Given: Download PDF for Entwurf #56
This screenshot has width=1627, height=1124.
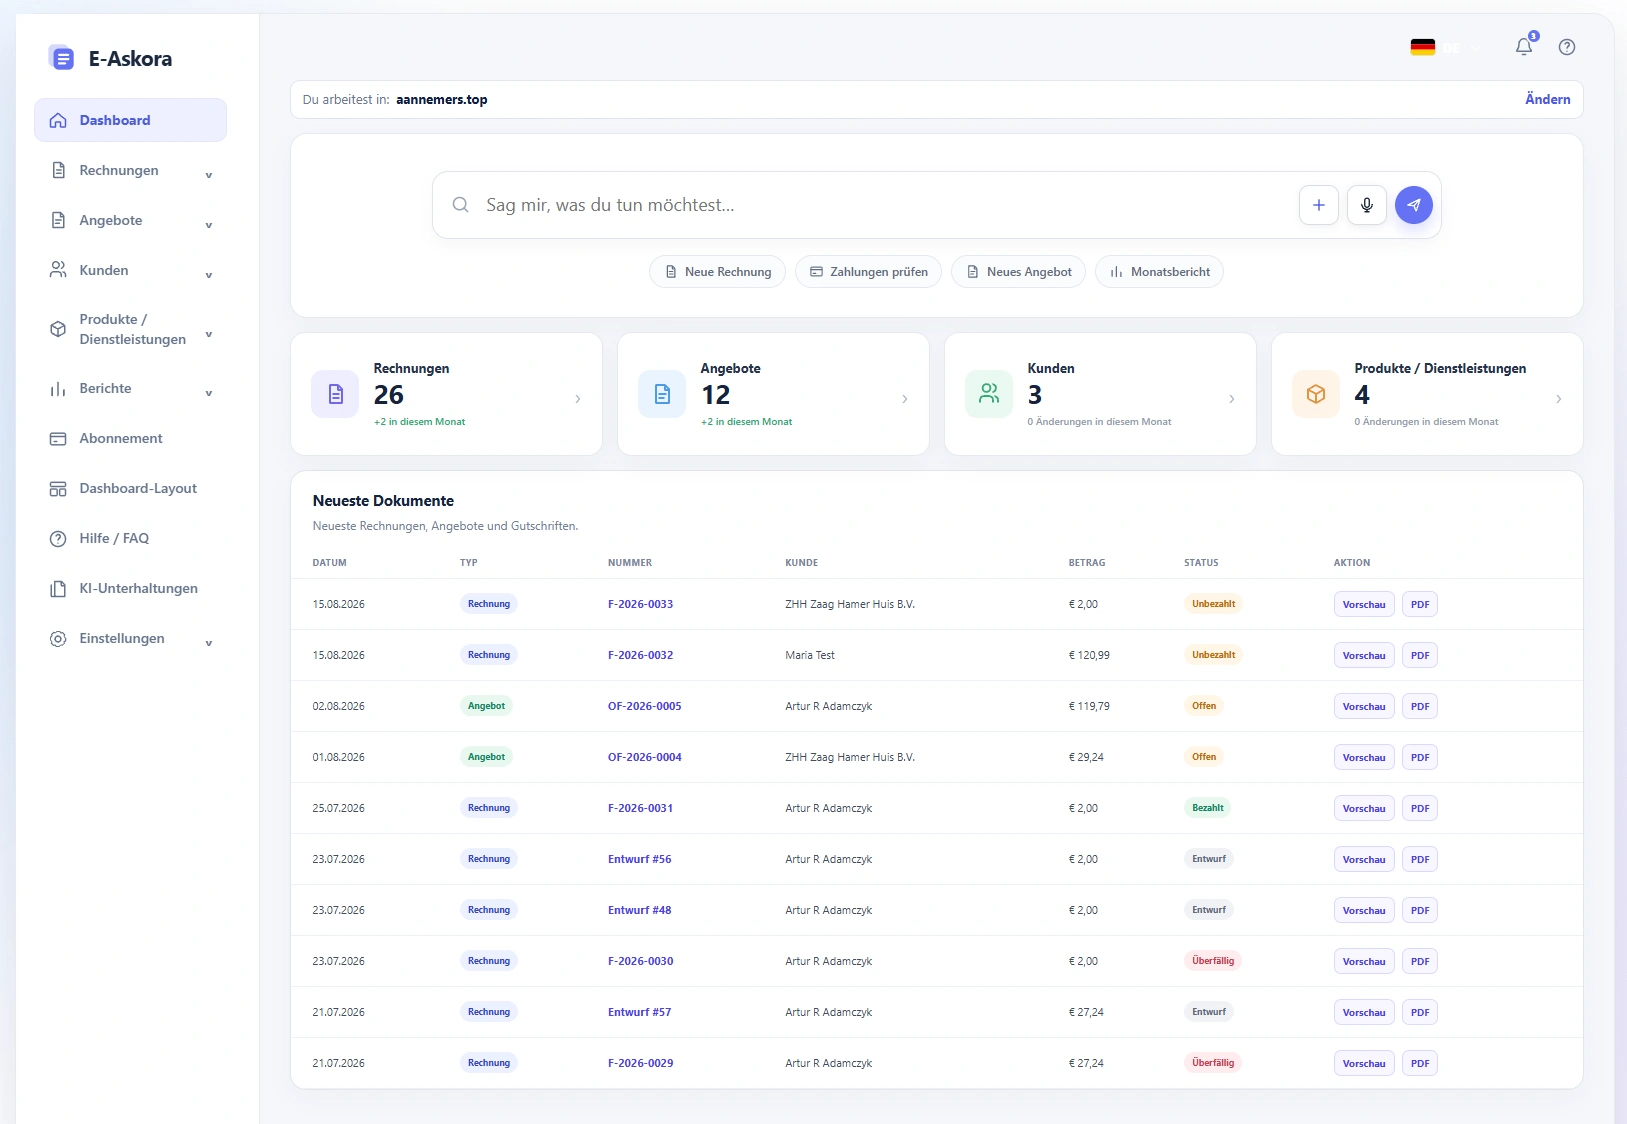Looking at the screenshot, I should point(1420,860).
